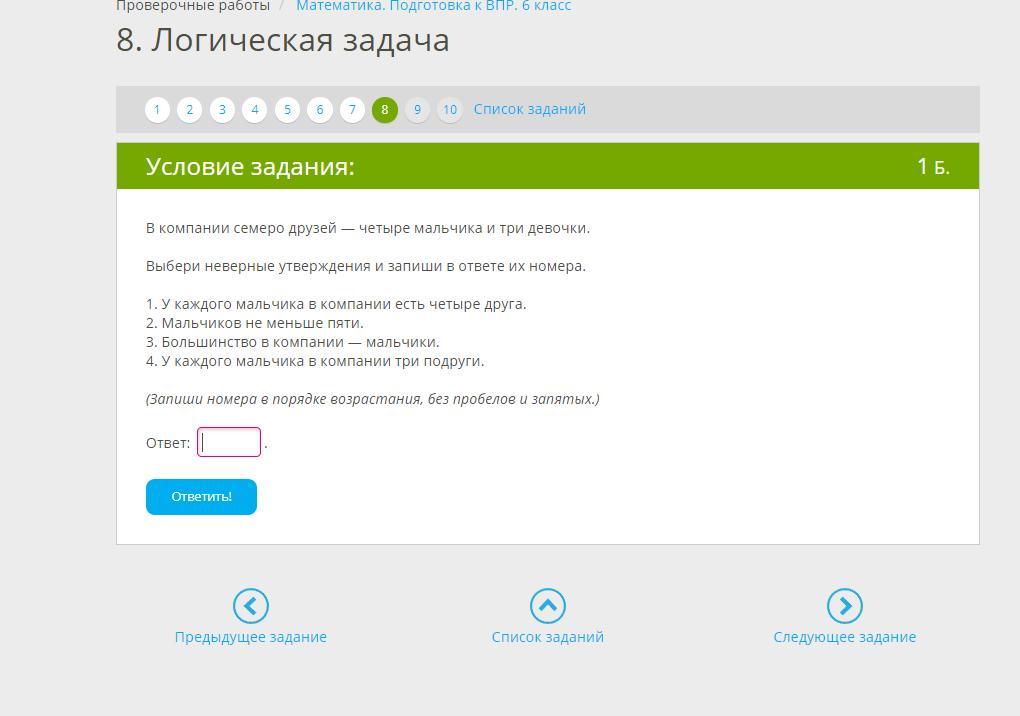The image size is (1020, 716).
Task: Go to task number 7
Action: 353,109
